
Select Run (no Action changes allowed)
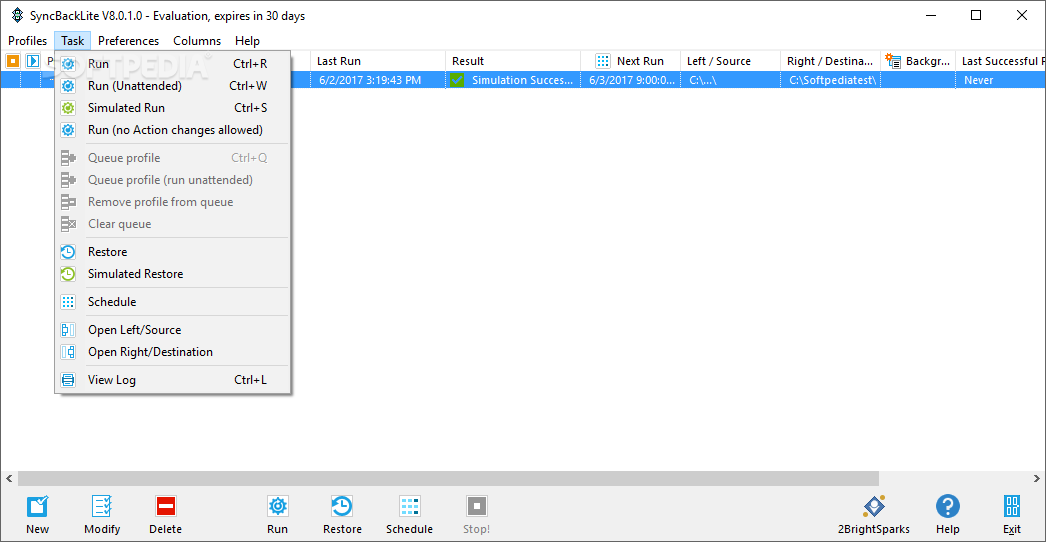coord(173,130)
